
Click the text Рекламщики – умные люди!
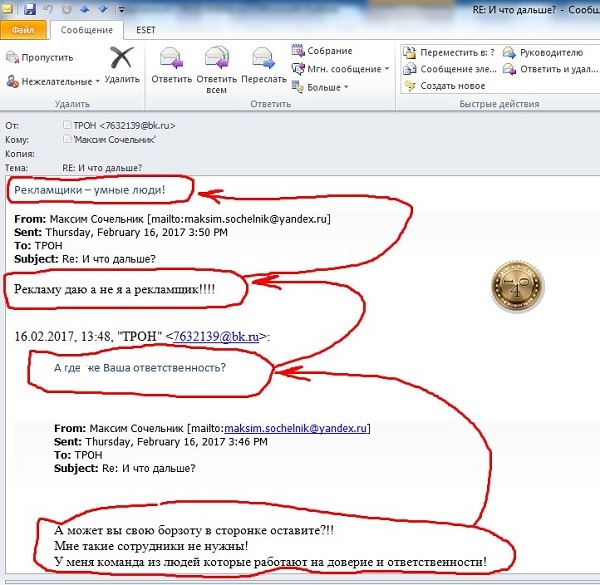pyautogui.click(x=90, y=190)
